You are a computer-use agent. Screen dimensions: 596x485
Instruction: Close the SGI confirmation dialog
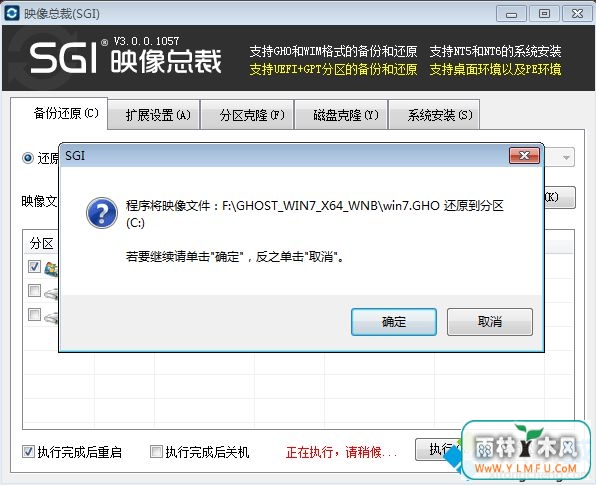[x=524, y=155]
